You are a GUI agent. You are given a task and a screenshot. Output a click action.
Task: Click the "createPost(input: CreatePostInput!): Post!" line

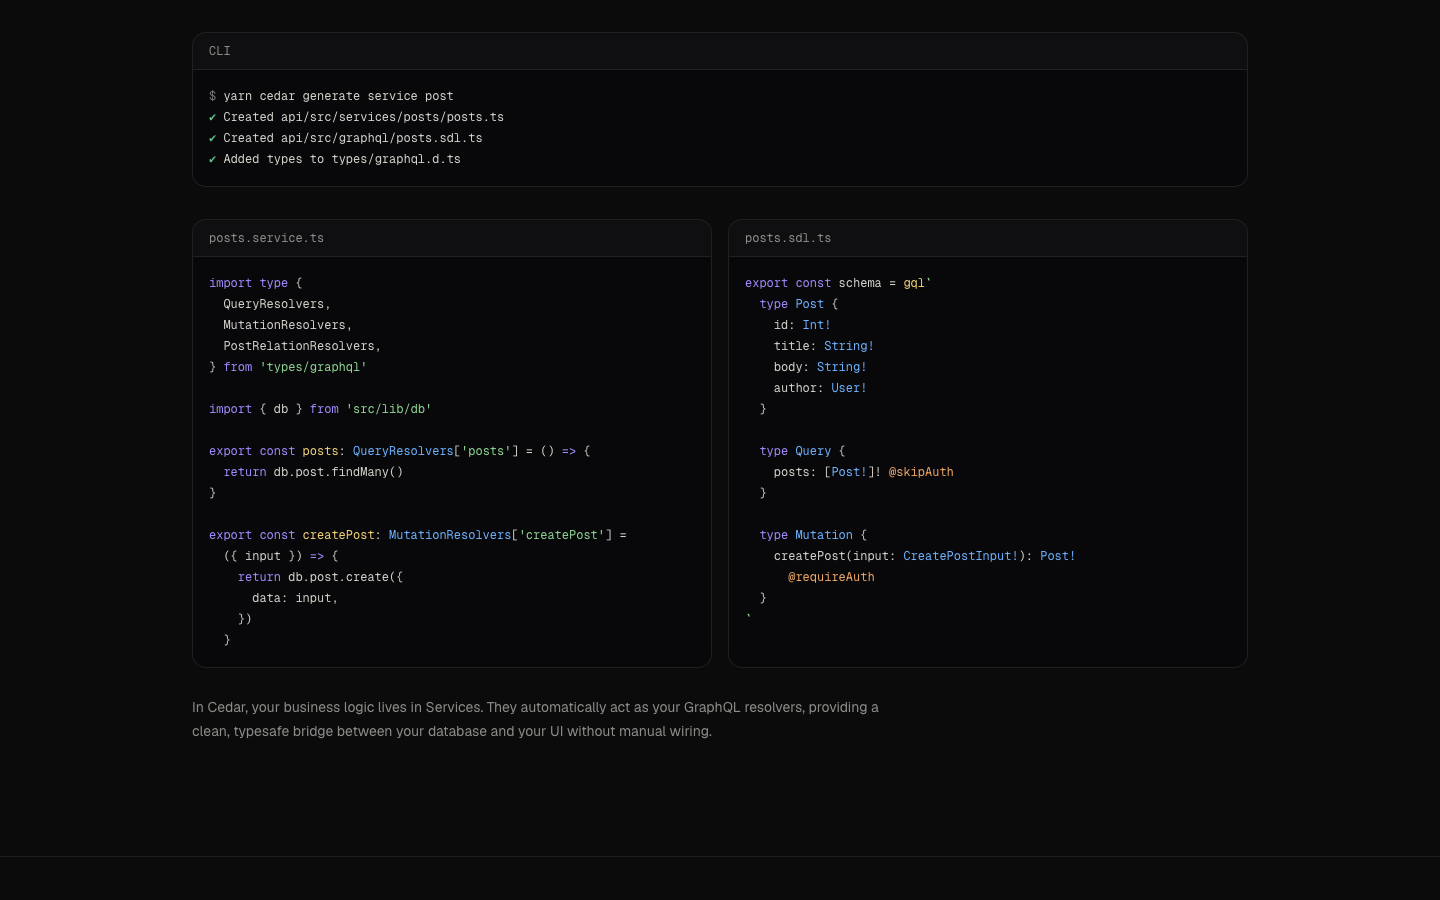point(925,556)
